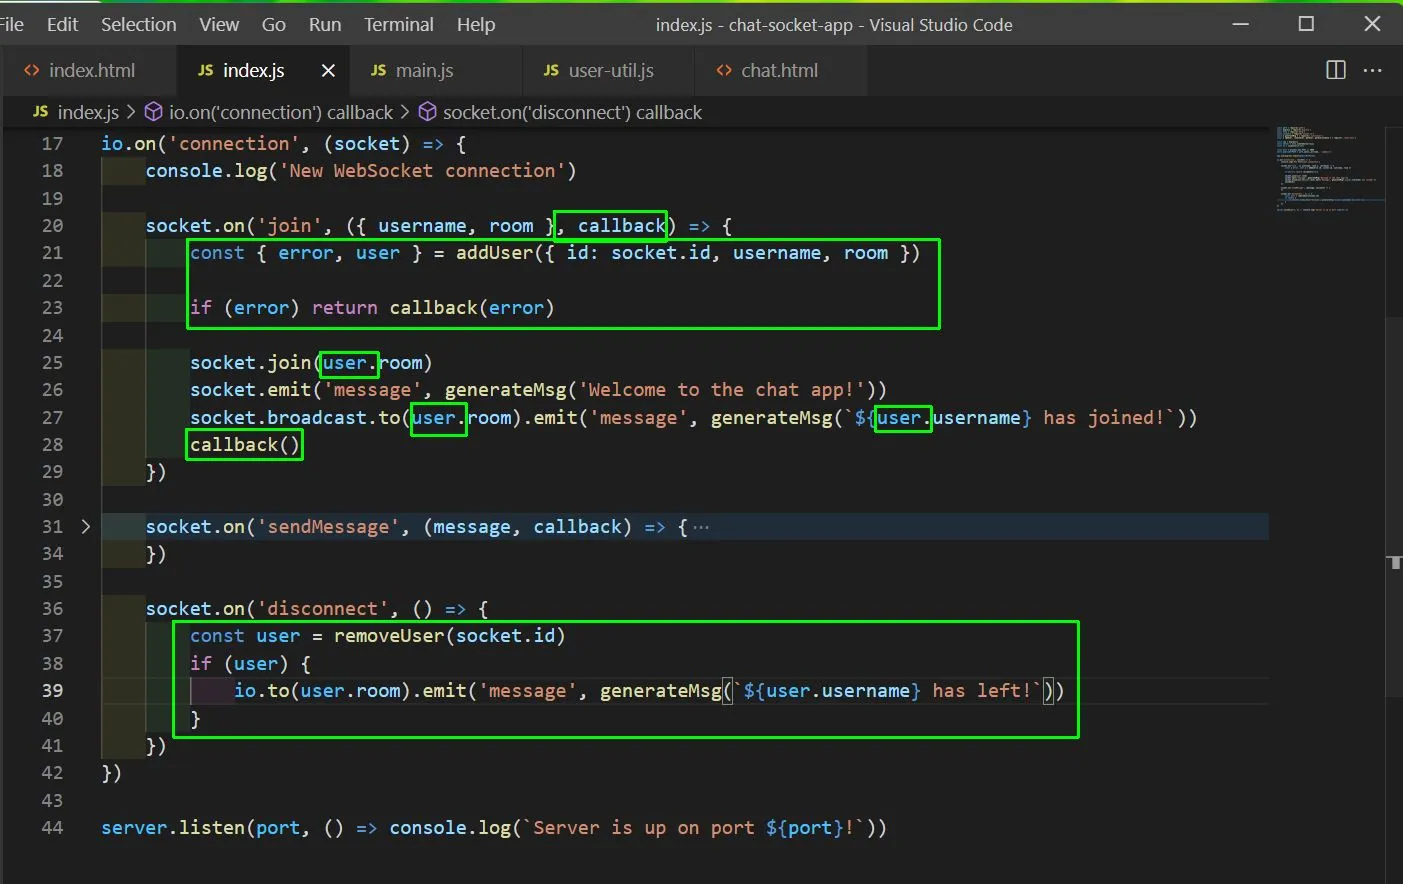Open the View menu
1403x884 pixels.
[x=219, y=24]
